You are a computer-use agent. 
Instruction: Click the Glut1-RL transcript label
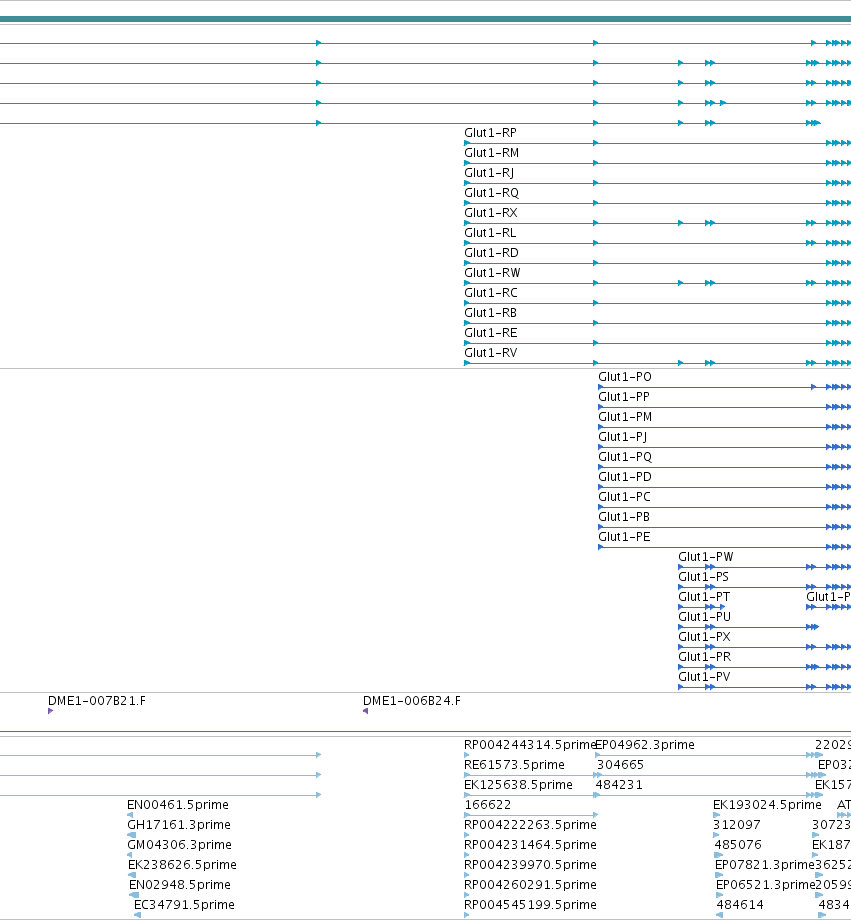pos(490,233)
